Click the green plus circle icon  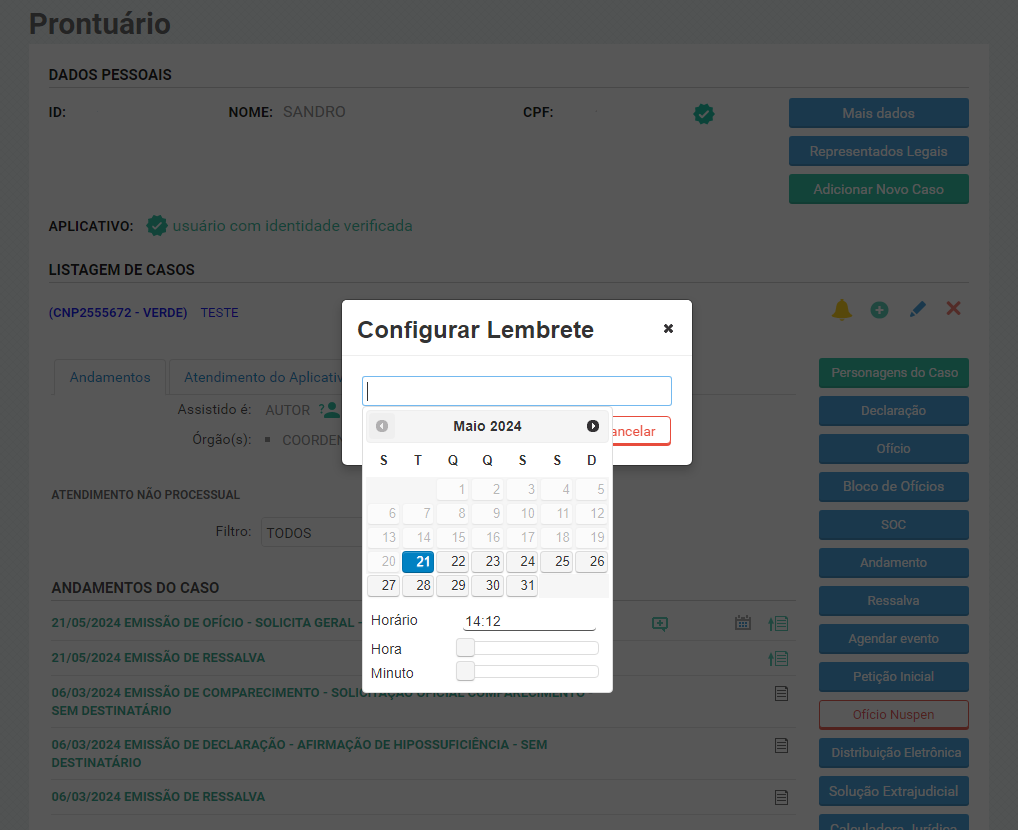tap(879, 310)
